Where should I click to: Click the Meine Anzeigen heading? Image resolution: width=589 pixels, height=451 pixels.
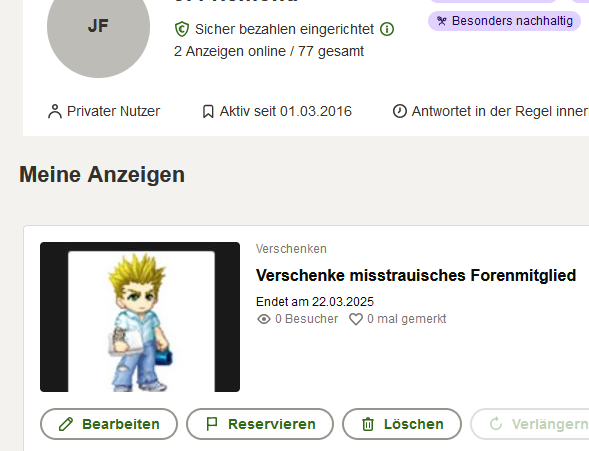102,175
